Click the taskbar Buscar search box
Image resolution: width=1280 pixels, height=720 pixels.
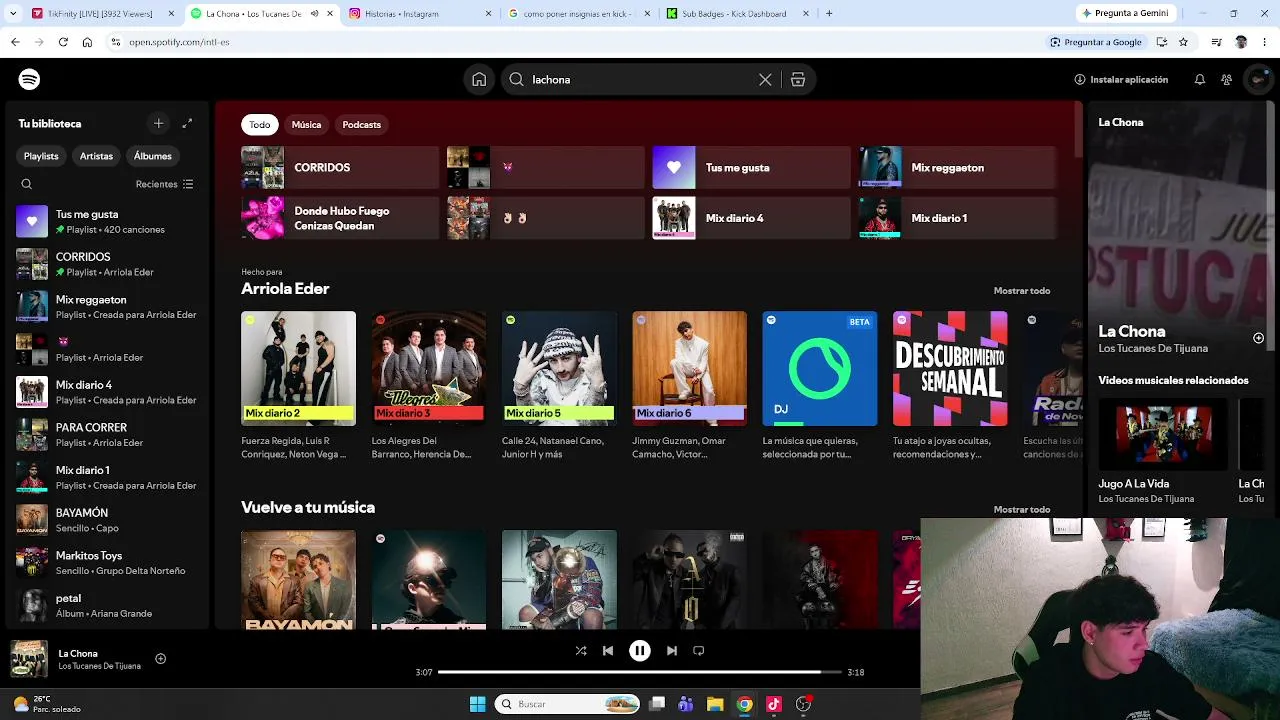click(568, 704)
